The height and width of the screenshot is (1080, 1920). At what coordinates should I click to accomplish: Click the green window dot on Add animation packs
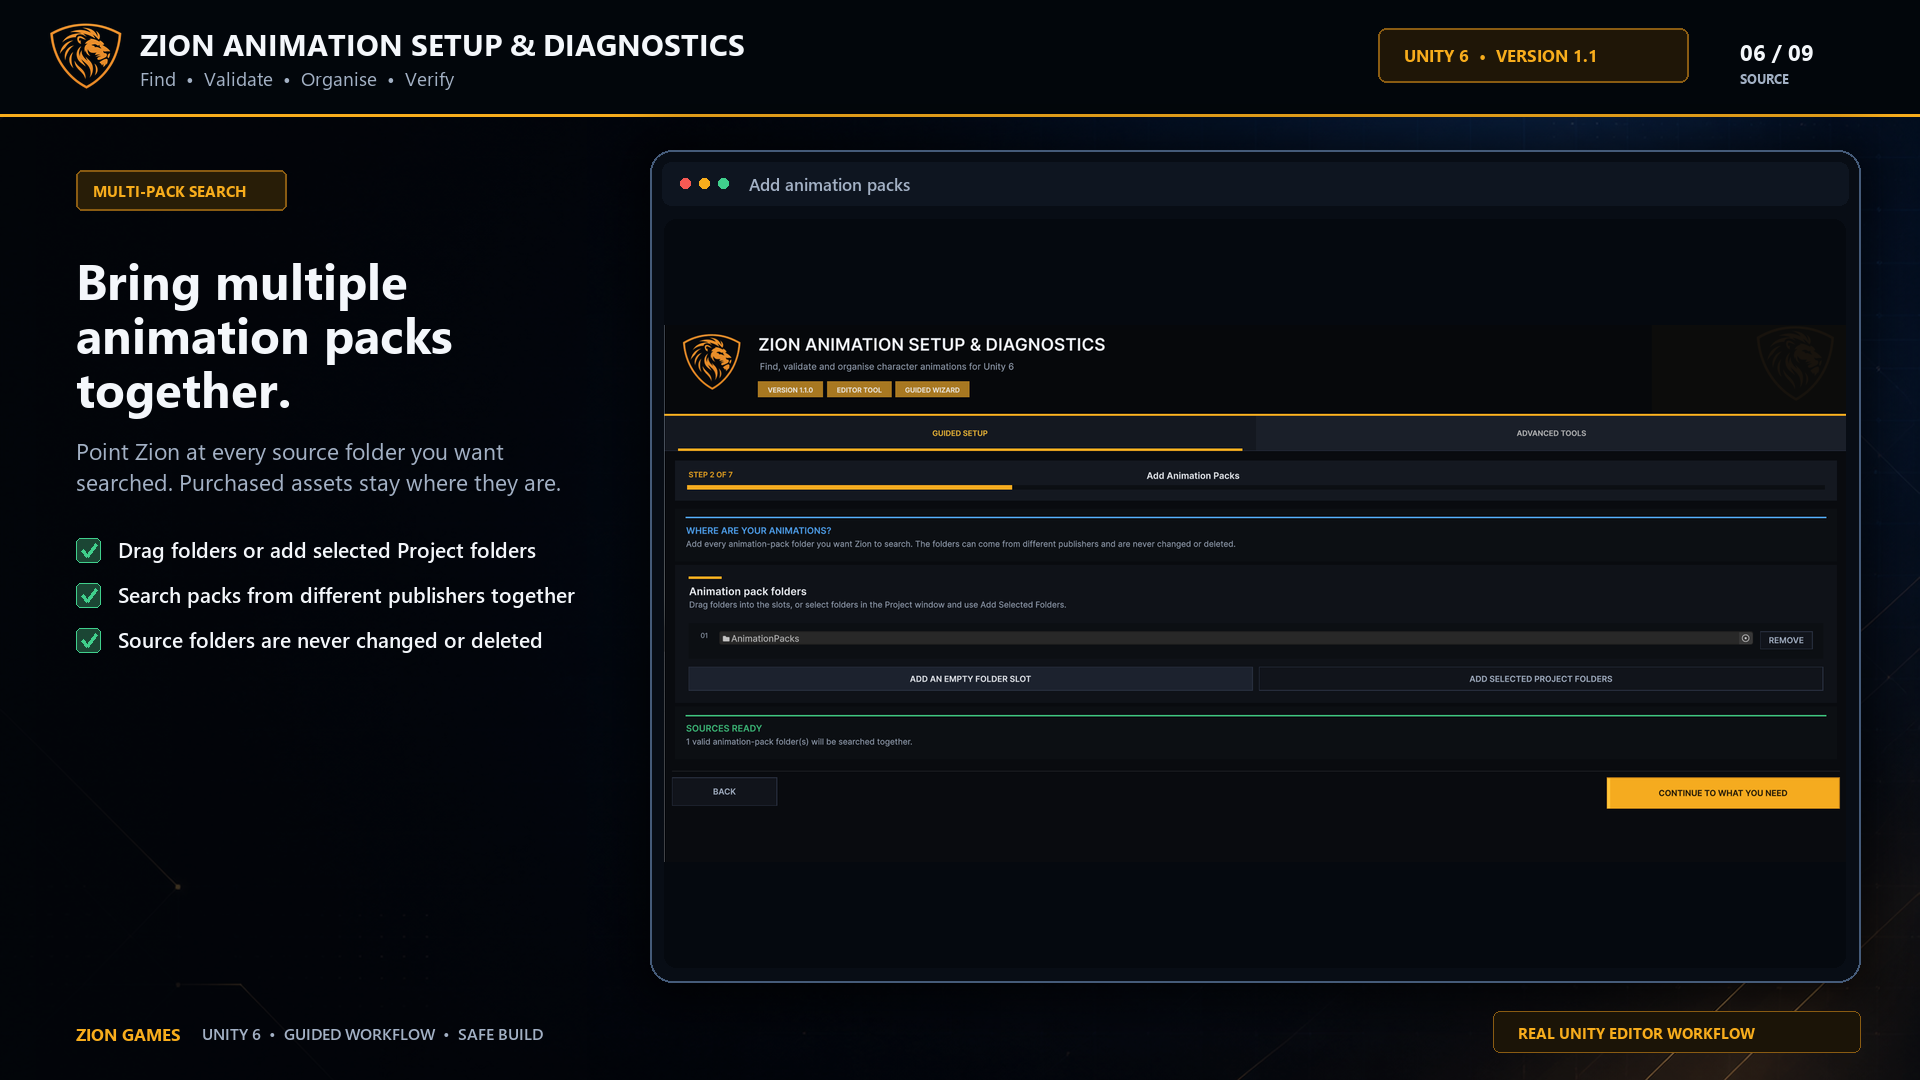tap(723, 184)
